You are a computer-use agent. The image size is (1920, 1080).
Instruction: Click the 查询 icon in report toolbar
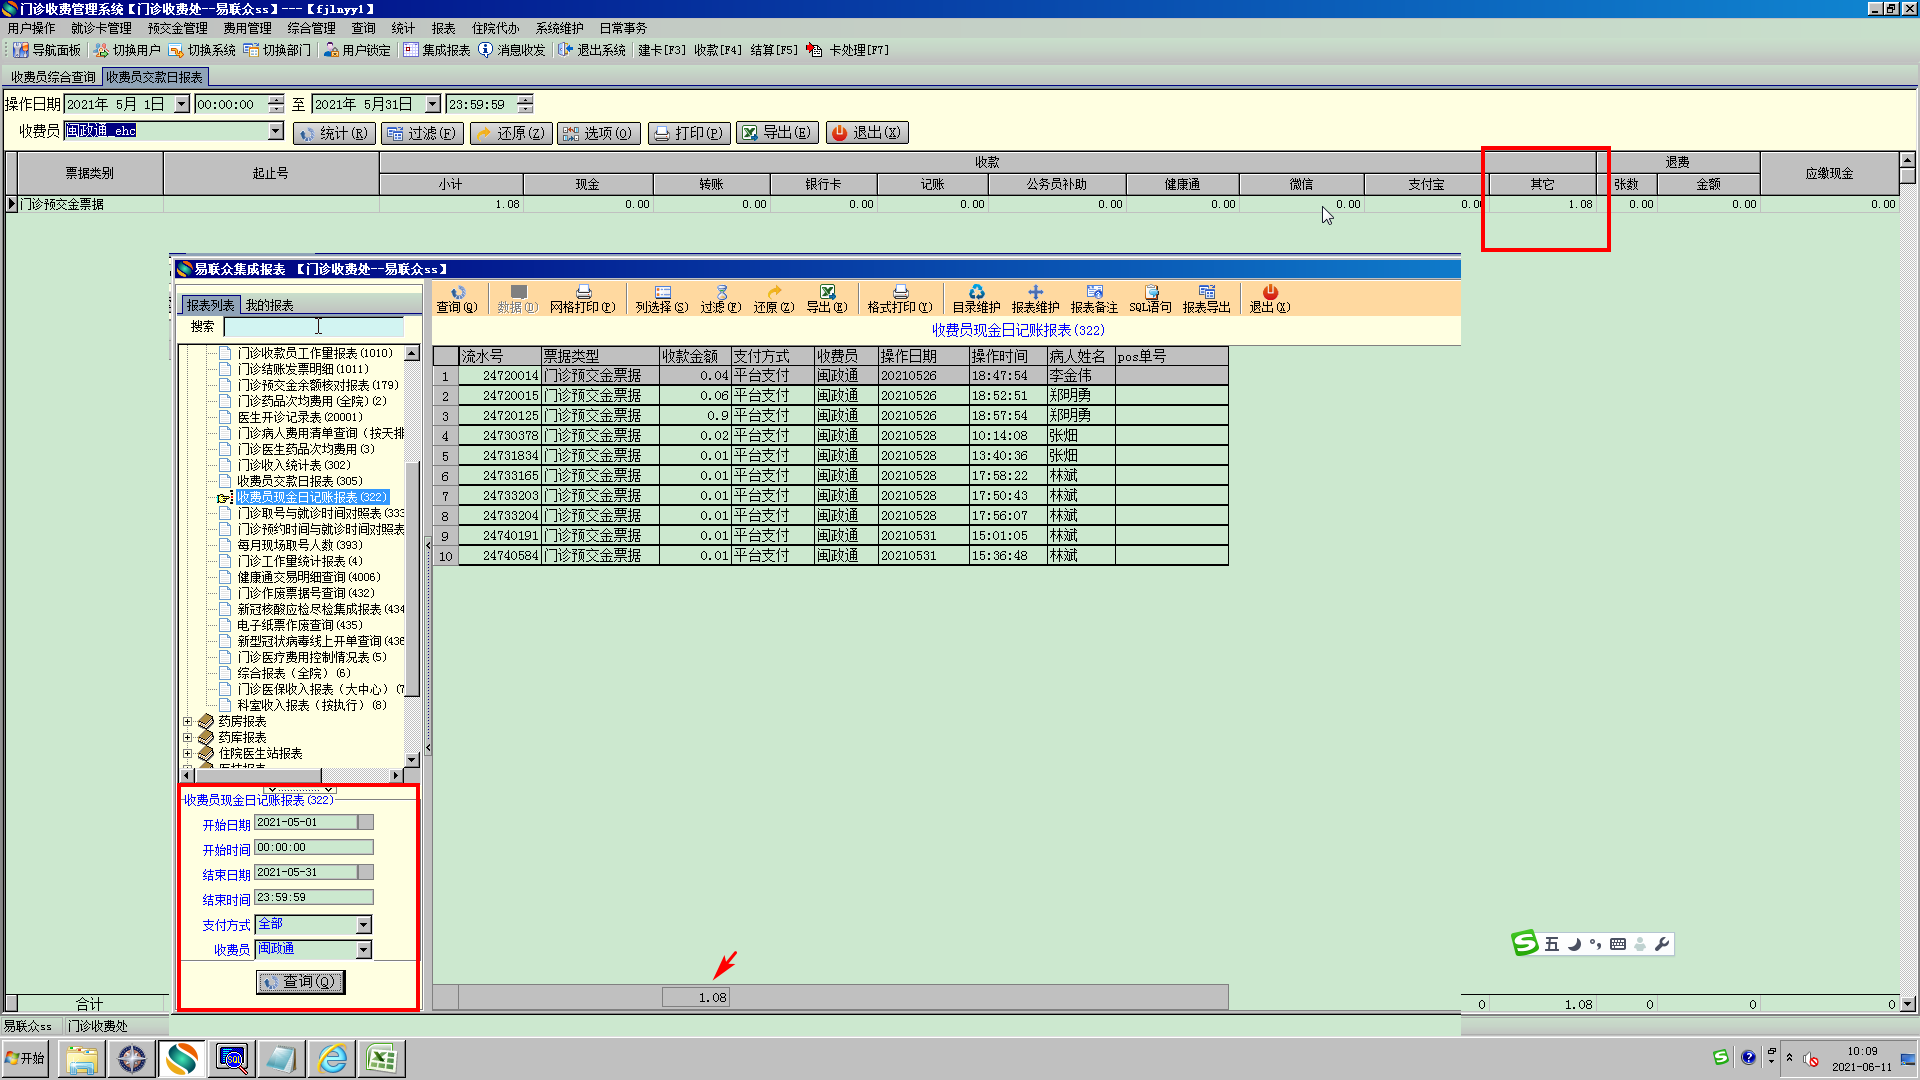(x=457, y=293)
